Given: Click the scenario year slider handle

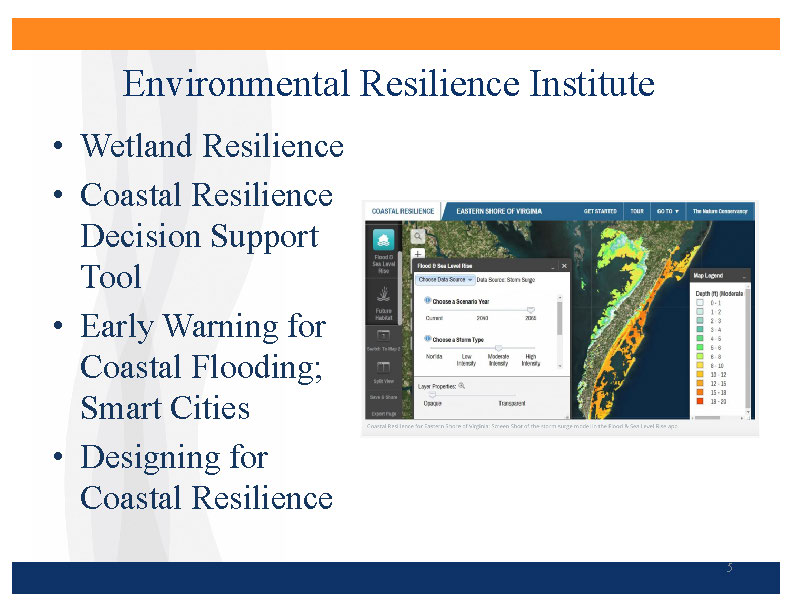Looking at the screenshot, I should tap(530, 310).
